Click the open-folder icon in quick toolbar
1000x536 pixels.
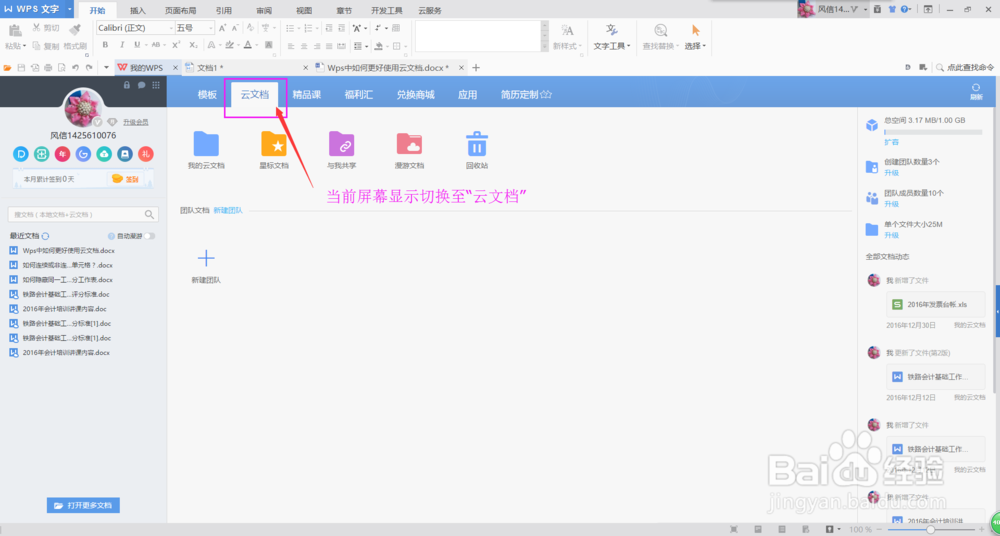click(8, 68)
